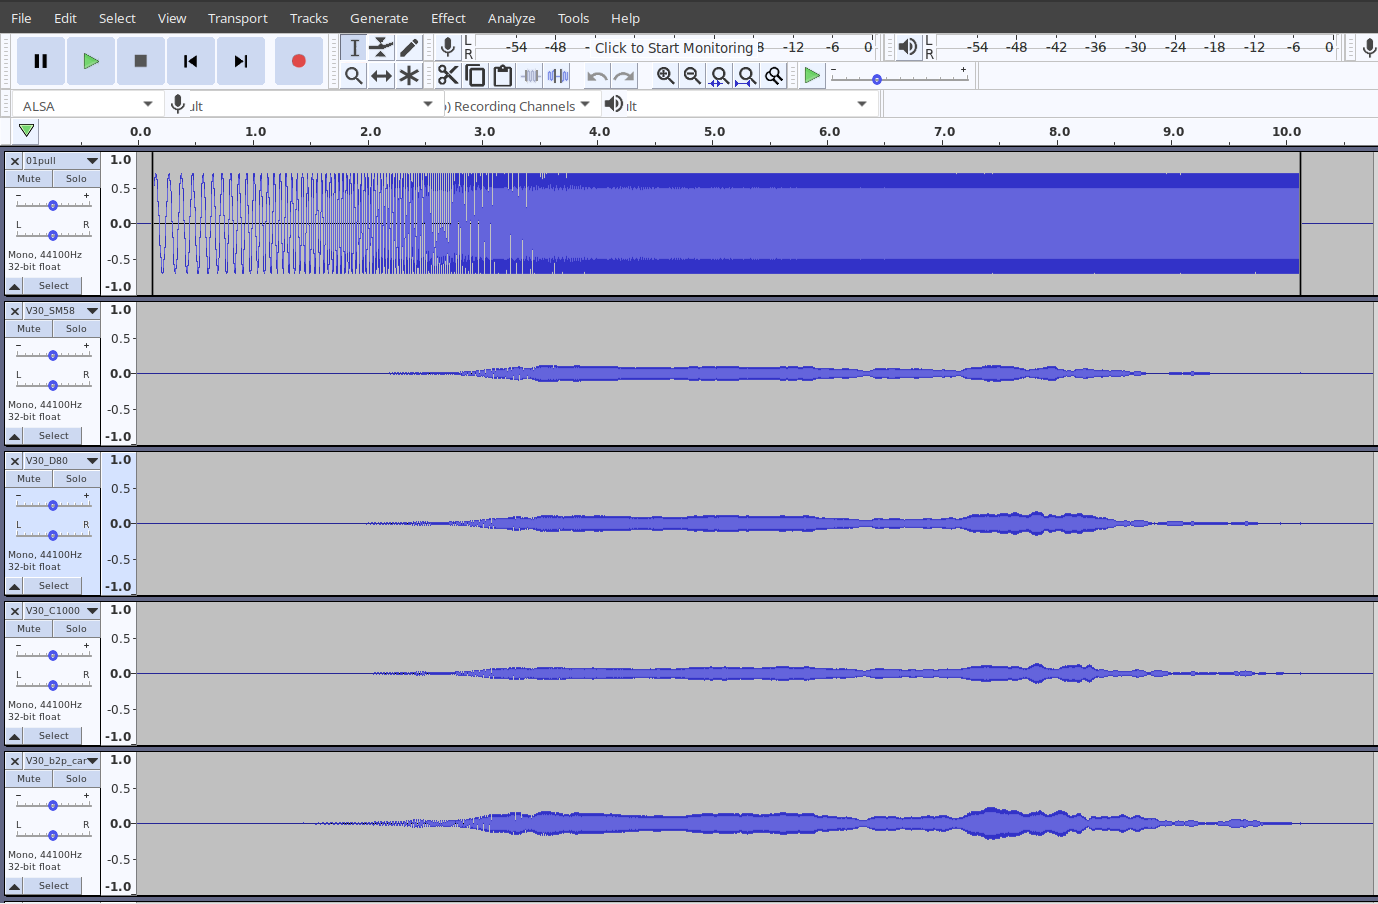Select the Zoom magnifier tool
The height and width of the screenshot is (904, 1378).
tap(354, 75)
